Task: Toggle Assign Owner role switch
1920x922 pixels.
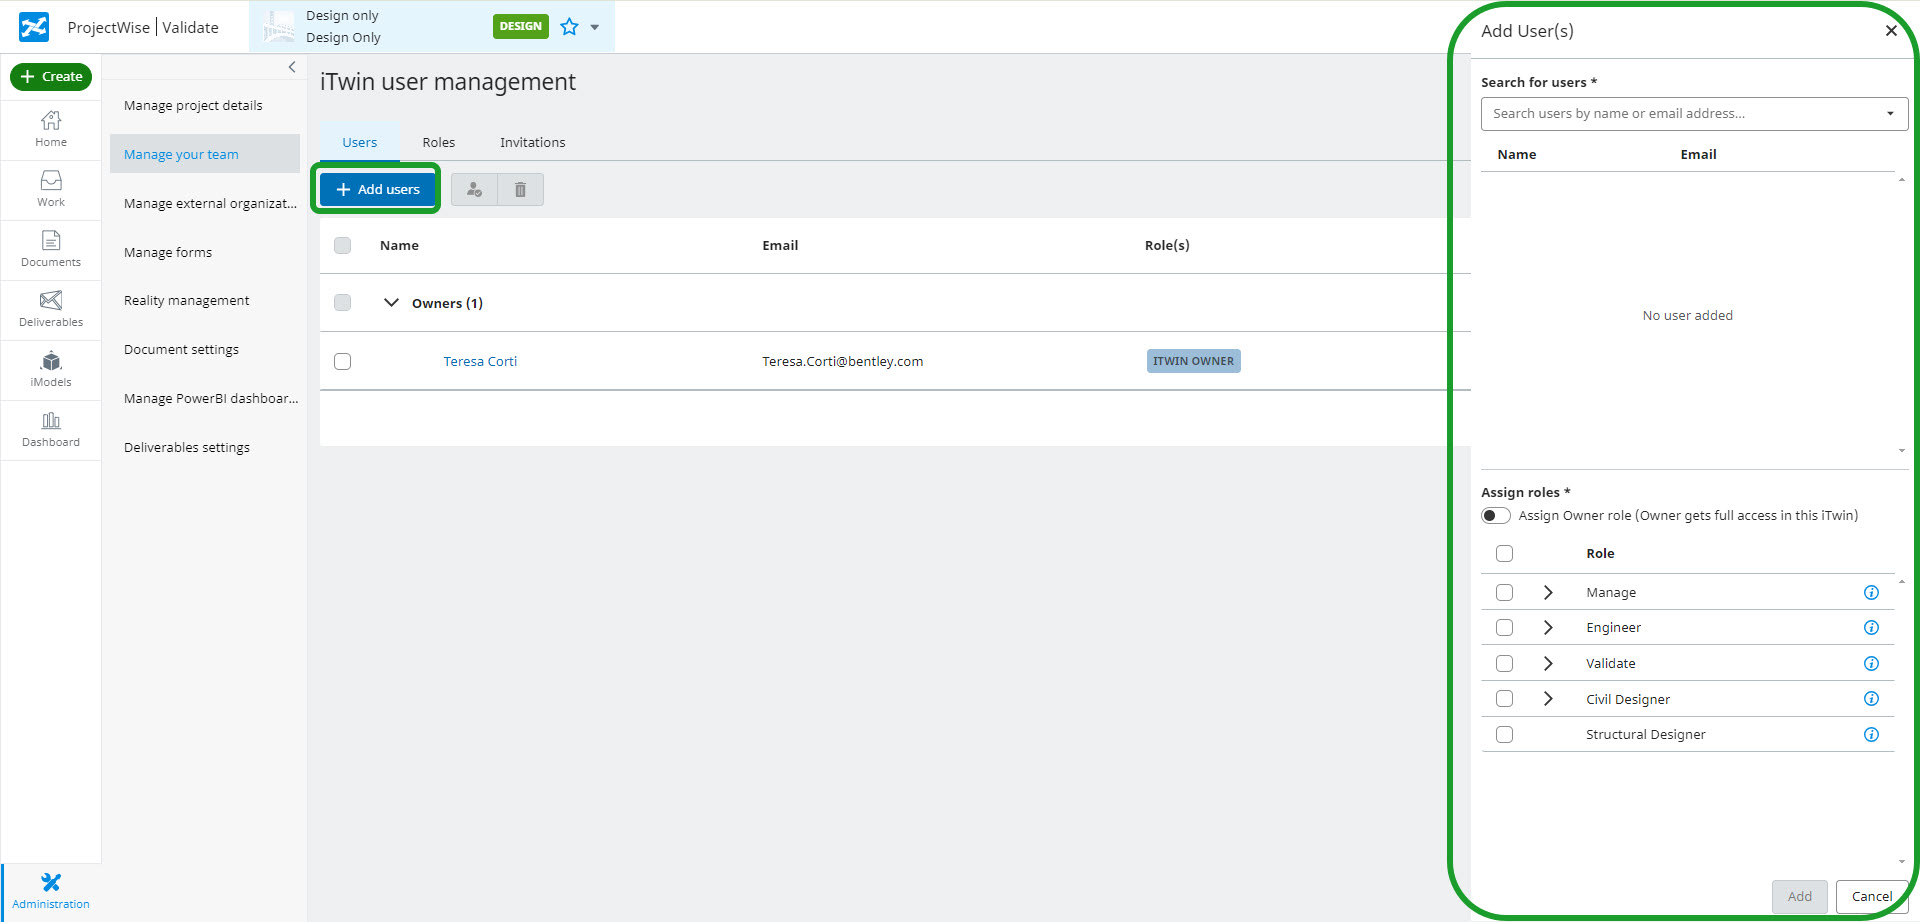Action: click(1496, 516)
